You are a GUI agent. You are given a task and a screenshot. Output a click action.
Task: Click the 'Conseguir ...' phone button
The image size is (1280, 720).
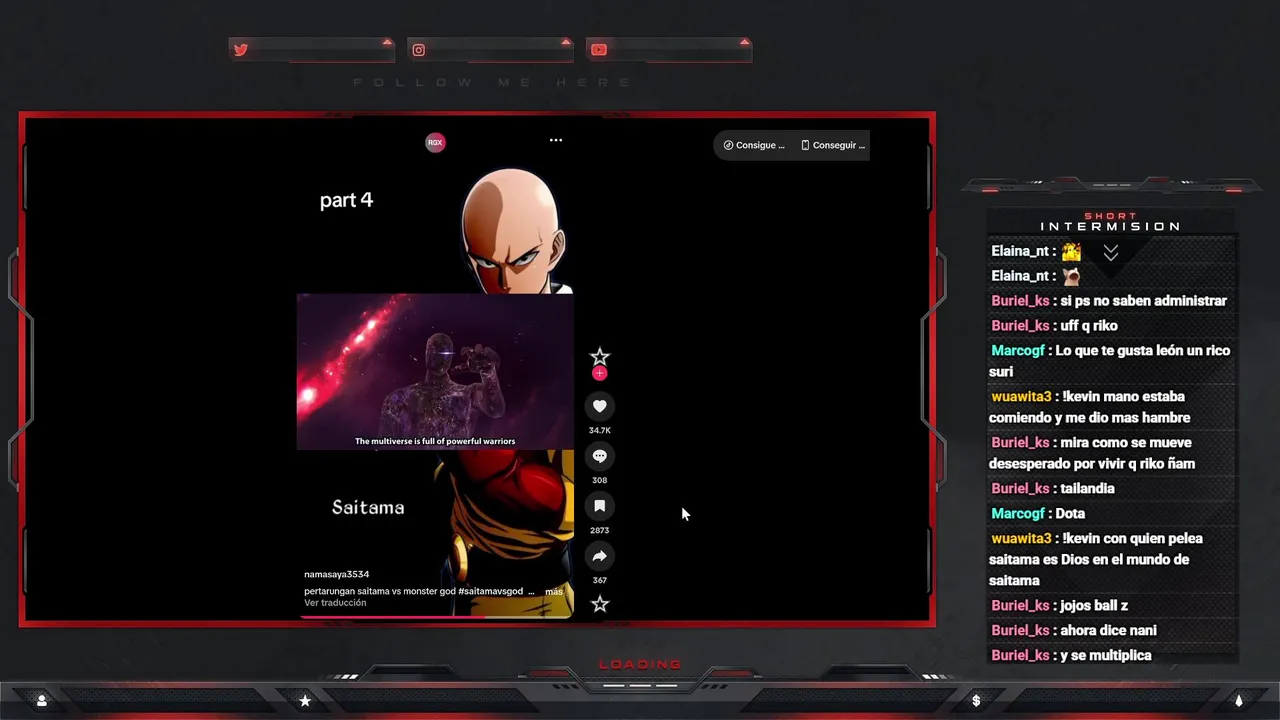[833, 145]
